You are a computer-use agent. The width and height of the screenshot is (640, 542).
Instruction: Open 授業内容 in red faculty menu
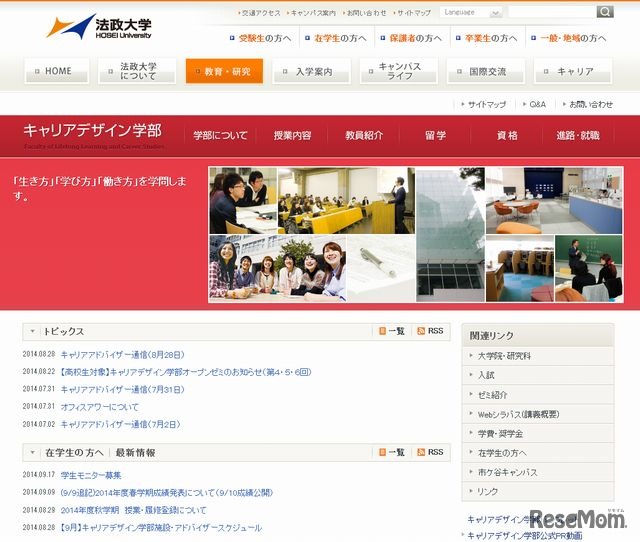[292, 136]
